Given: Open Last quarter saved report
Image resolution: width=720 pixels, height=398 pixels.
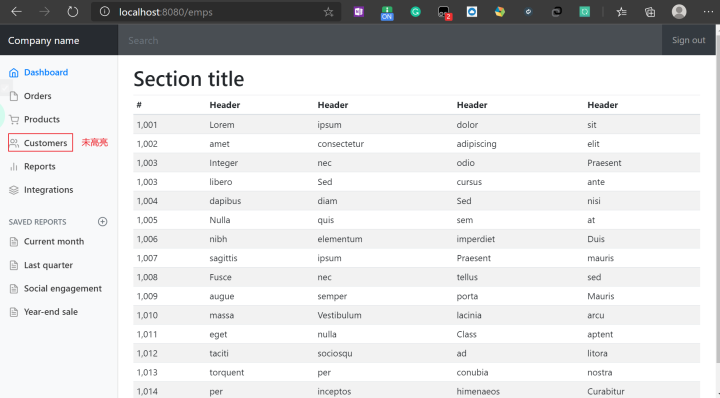Looking at the screenshot, I should (48, 265).
